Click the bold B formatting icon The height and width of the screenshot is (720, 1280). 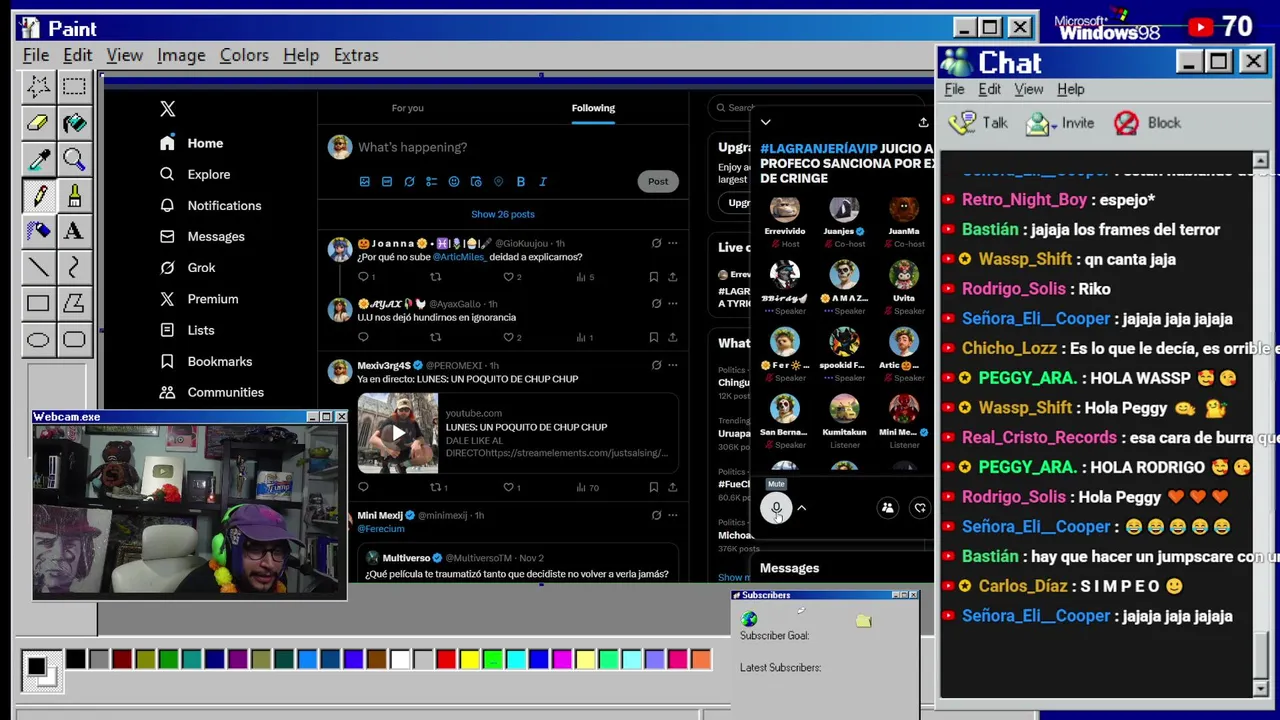pos(521,181)
